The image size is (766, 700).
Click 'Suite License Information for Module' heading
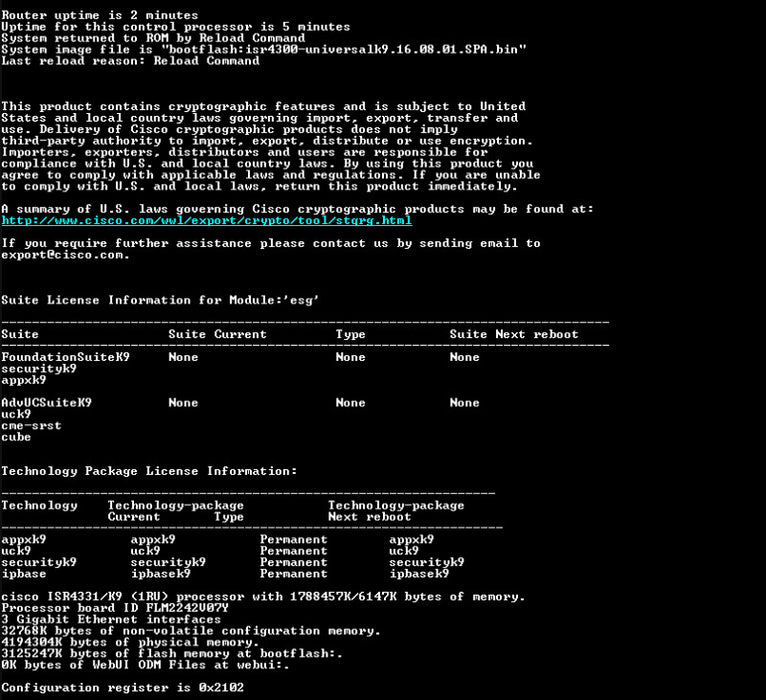[160, 300]
